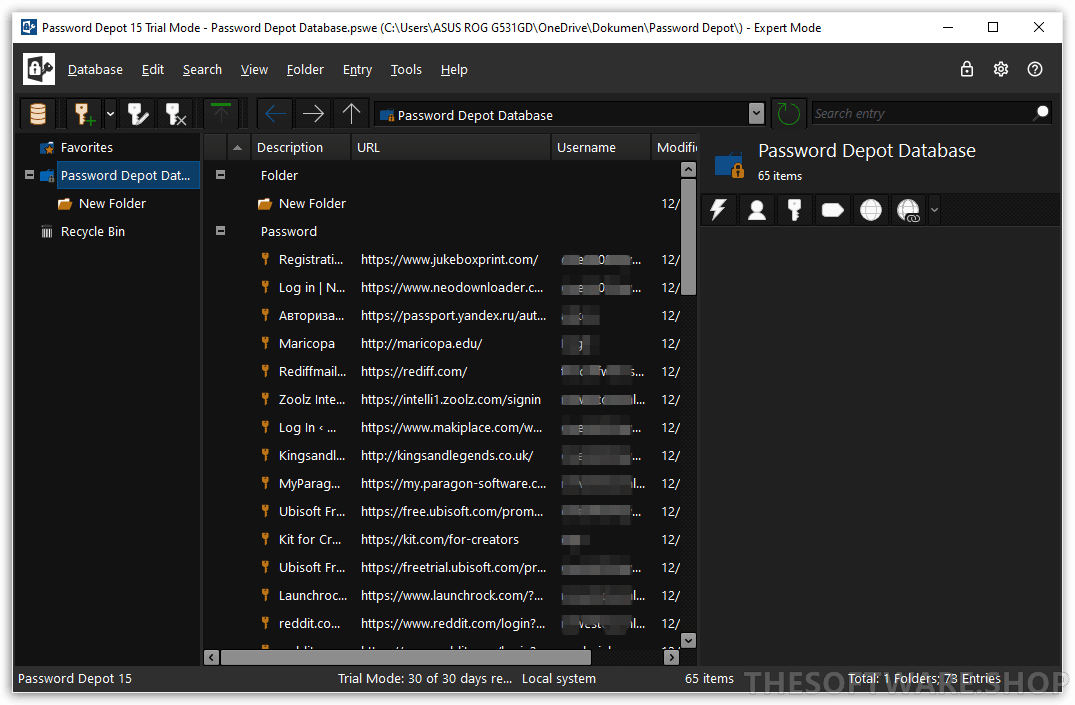Navigate back with the left arrow

click(x=276, y=114)
